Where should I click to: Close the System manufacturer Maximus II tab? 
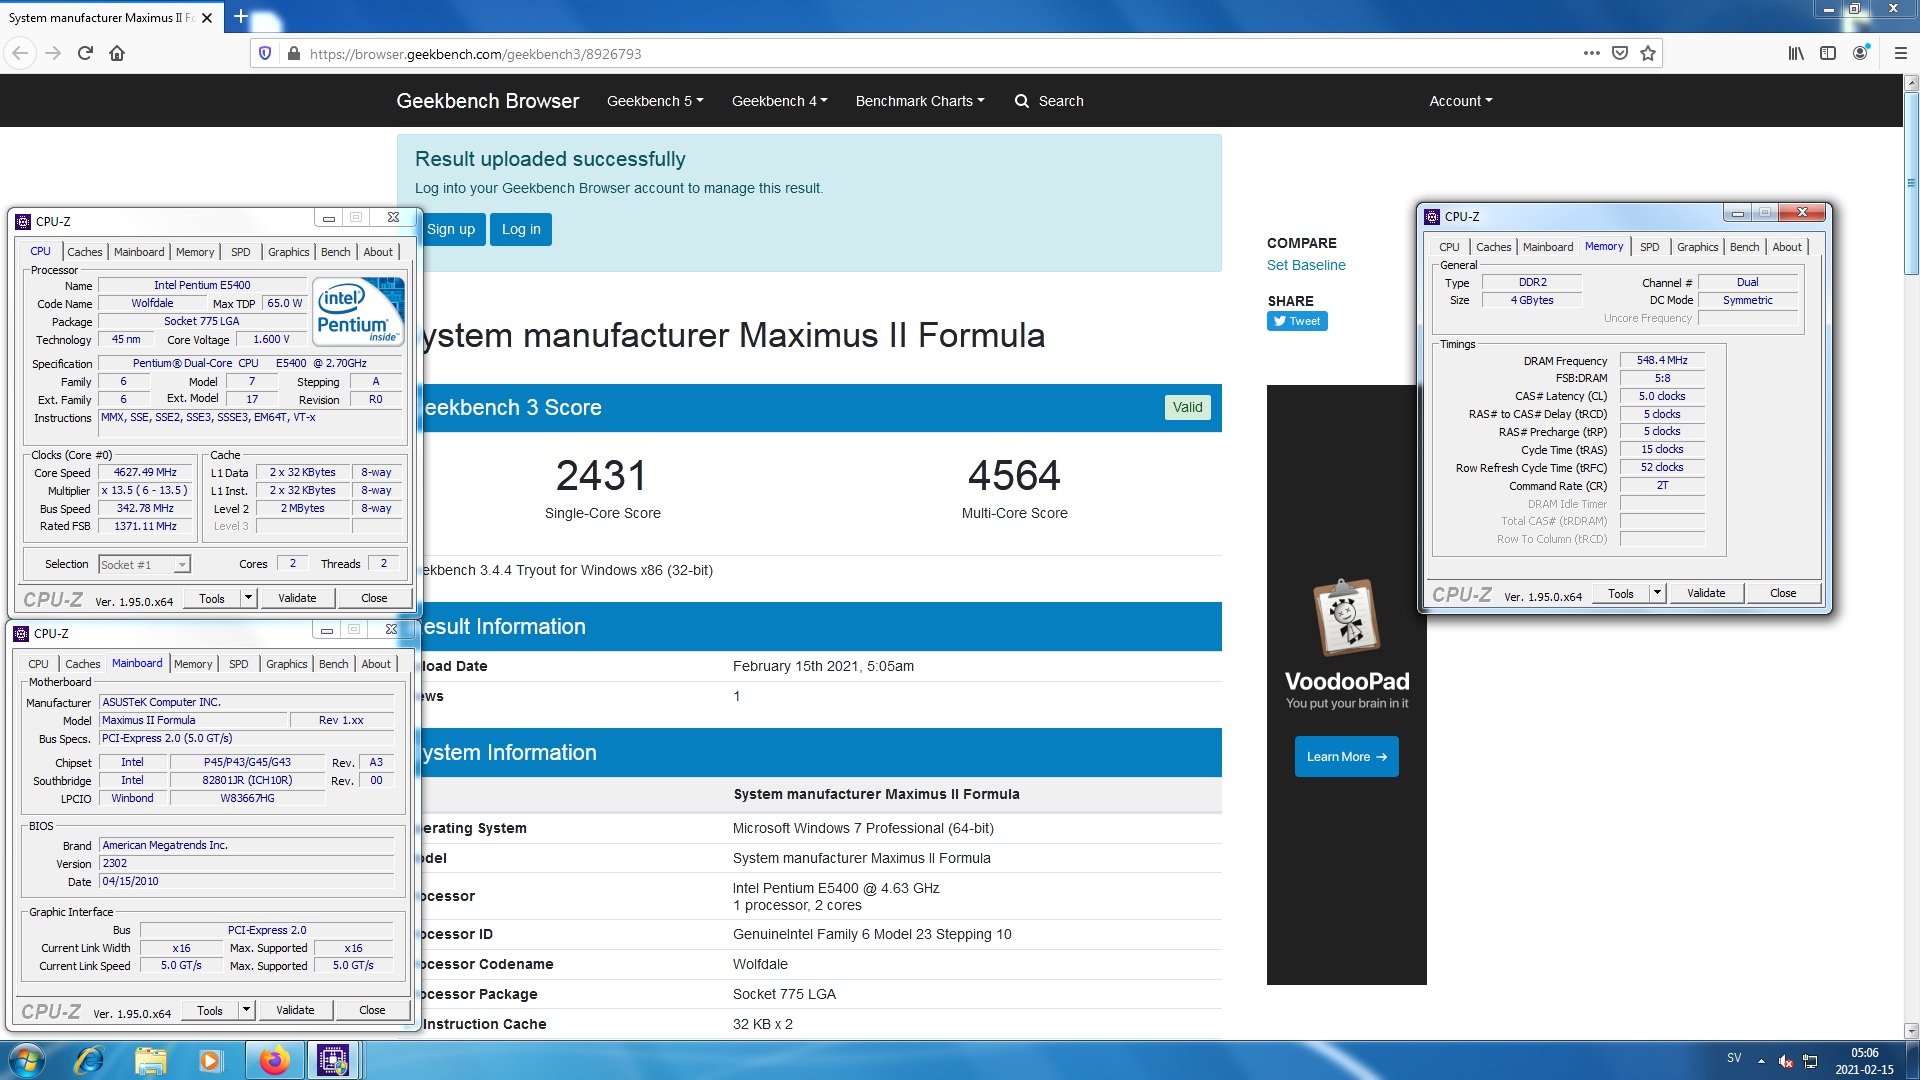coord(207,18)
